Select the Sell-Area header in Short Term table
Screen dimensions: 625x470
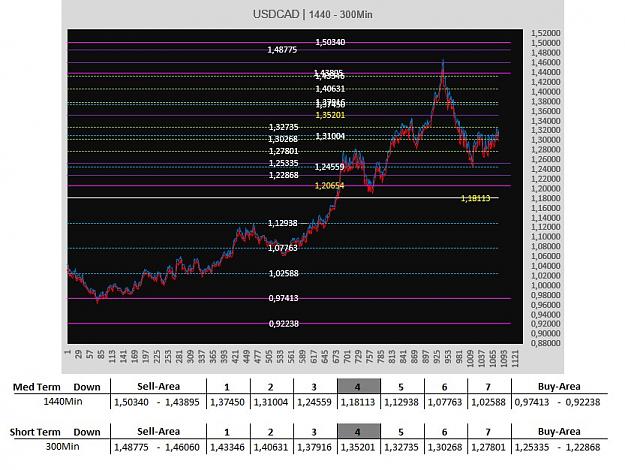(x=158, y=431)
